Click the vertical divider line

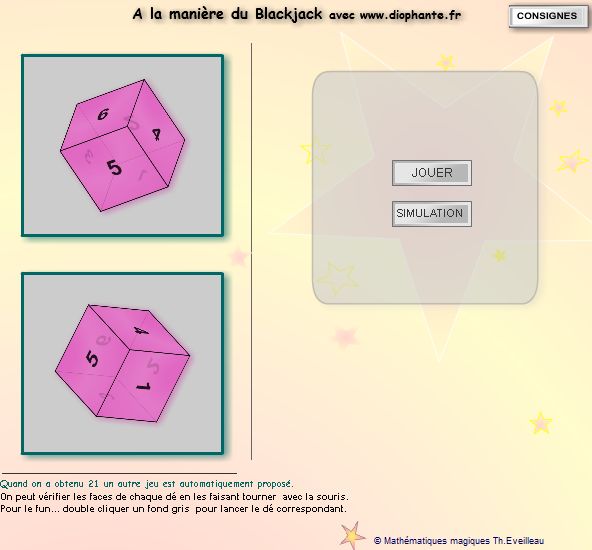(x=251, y=251)
